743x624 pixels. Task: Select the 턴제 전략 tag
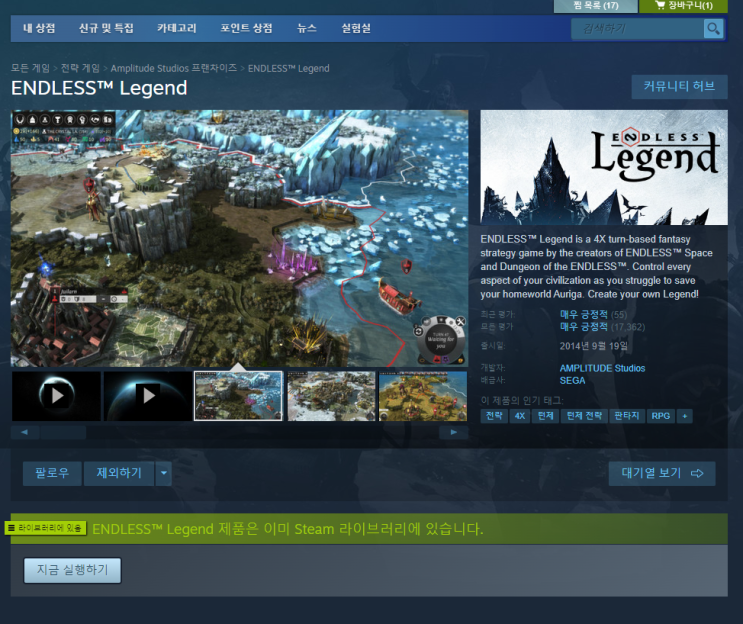coord(584,416)
